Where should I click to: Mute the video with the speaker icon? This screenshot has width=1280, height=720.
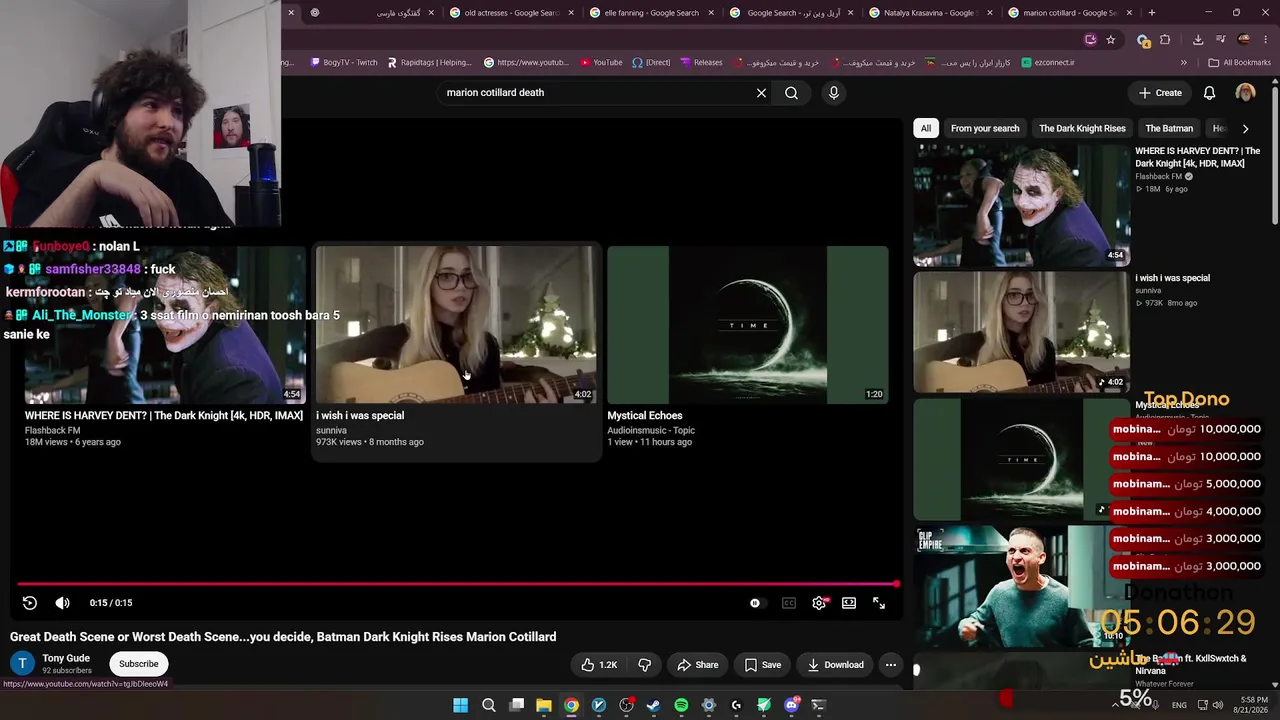[x=62, y=603]
